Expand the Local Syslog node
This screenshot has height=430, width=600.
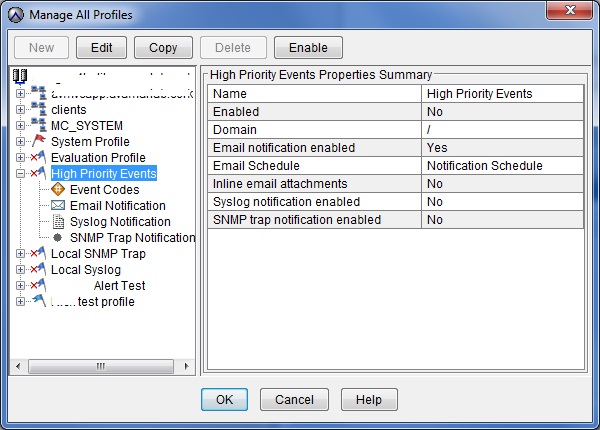pyautogui.click(x=20, y=270)
